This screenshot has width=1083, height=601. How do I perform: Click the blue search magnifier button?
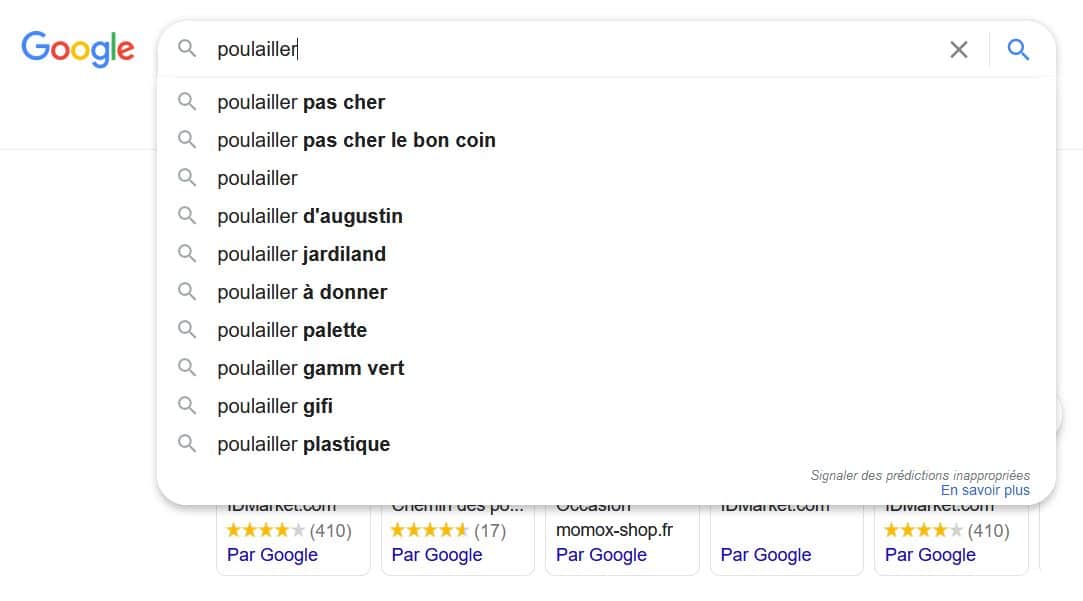point(1018,49)
